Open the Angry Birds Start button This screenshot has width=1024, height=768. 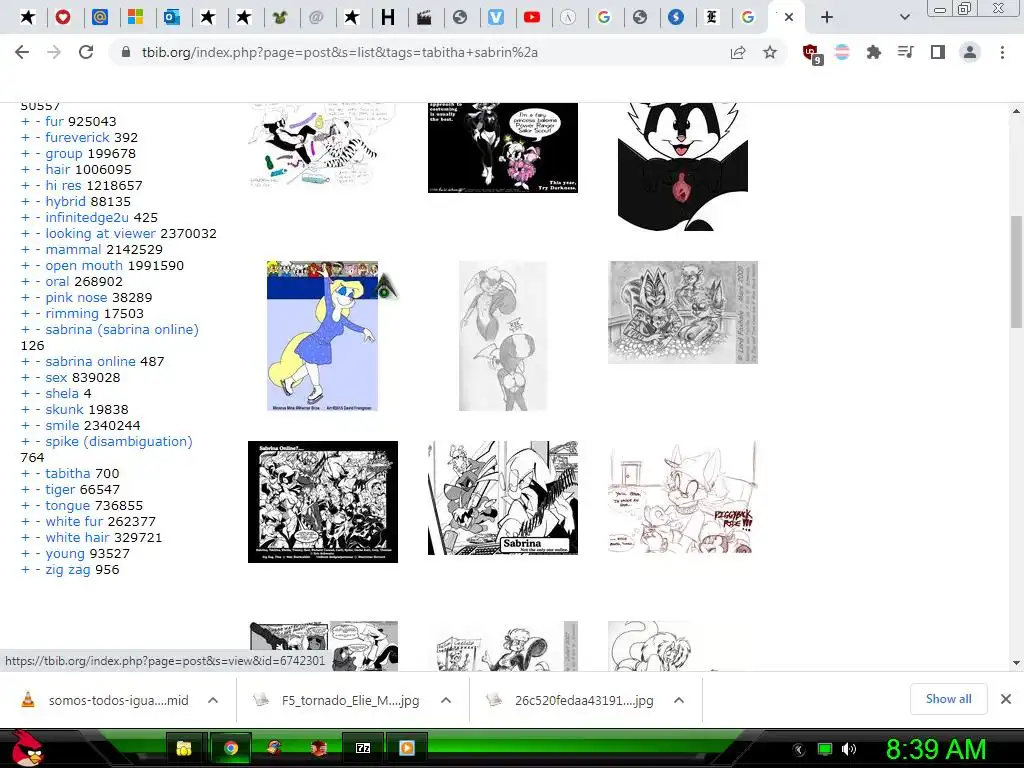pos(28,748)
